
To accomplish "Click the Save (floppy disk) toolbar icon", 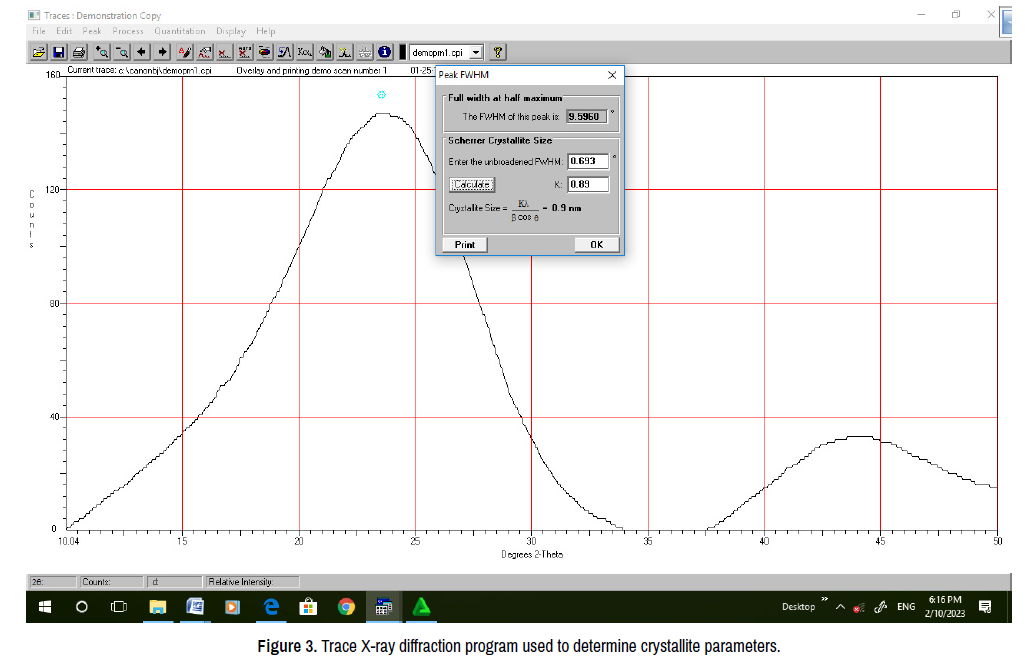I will click(58, 52).
